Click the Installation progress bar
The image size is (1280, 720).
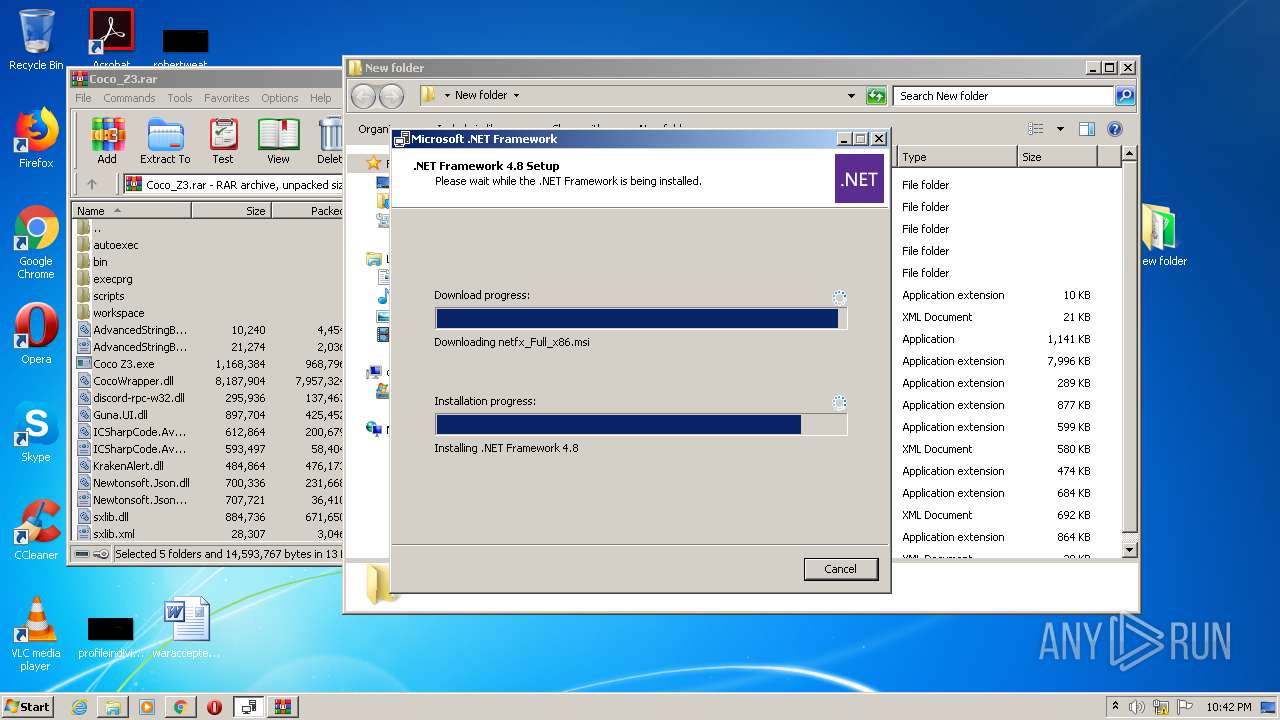tap(641, 424)
